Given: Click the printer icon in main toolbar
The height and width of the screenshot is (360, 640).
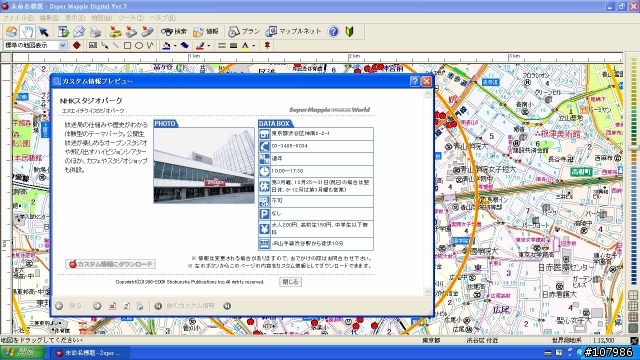Looking at the screenshot, I should point(95,31).
